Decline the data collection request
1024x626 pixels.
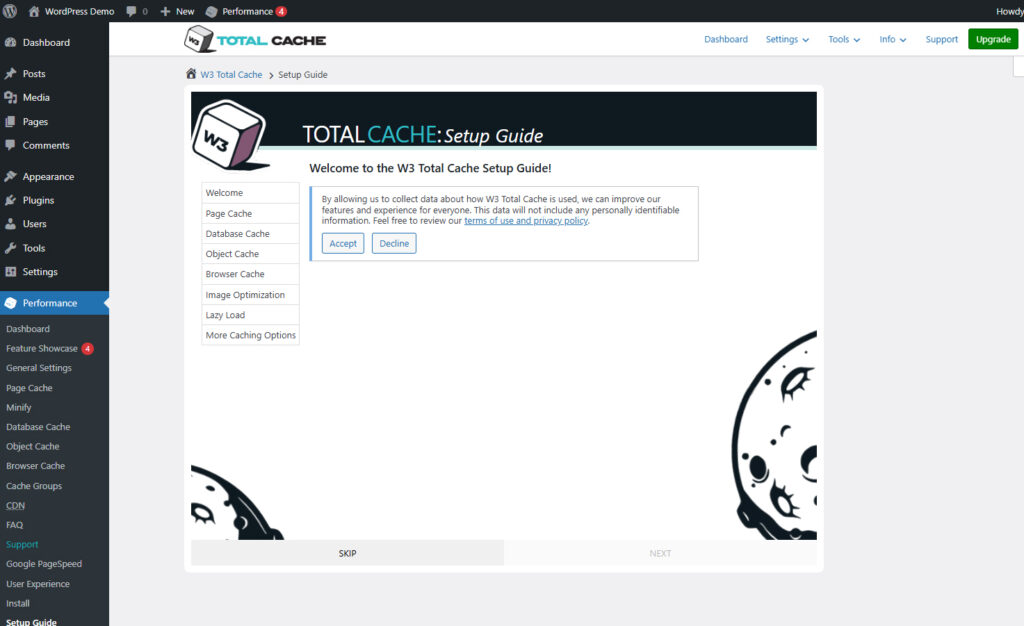(394, 243)
